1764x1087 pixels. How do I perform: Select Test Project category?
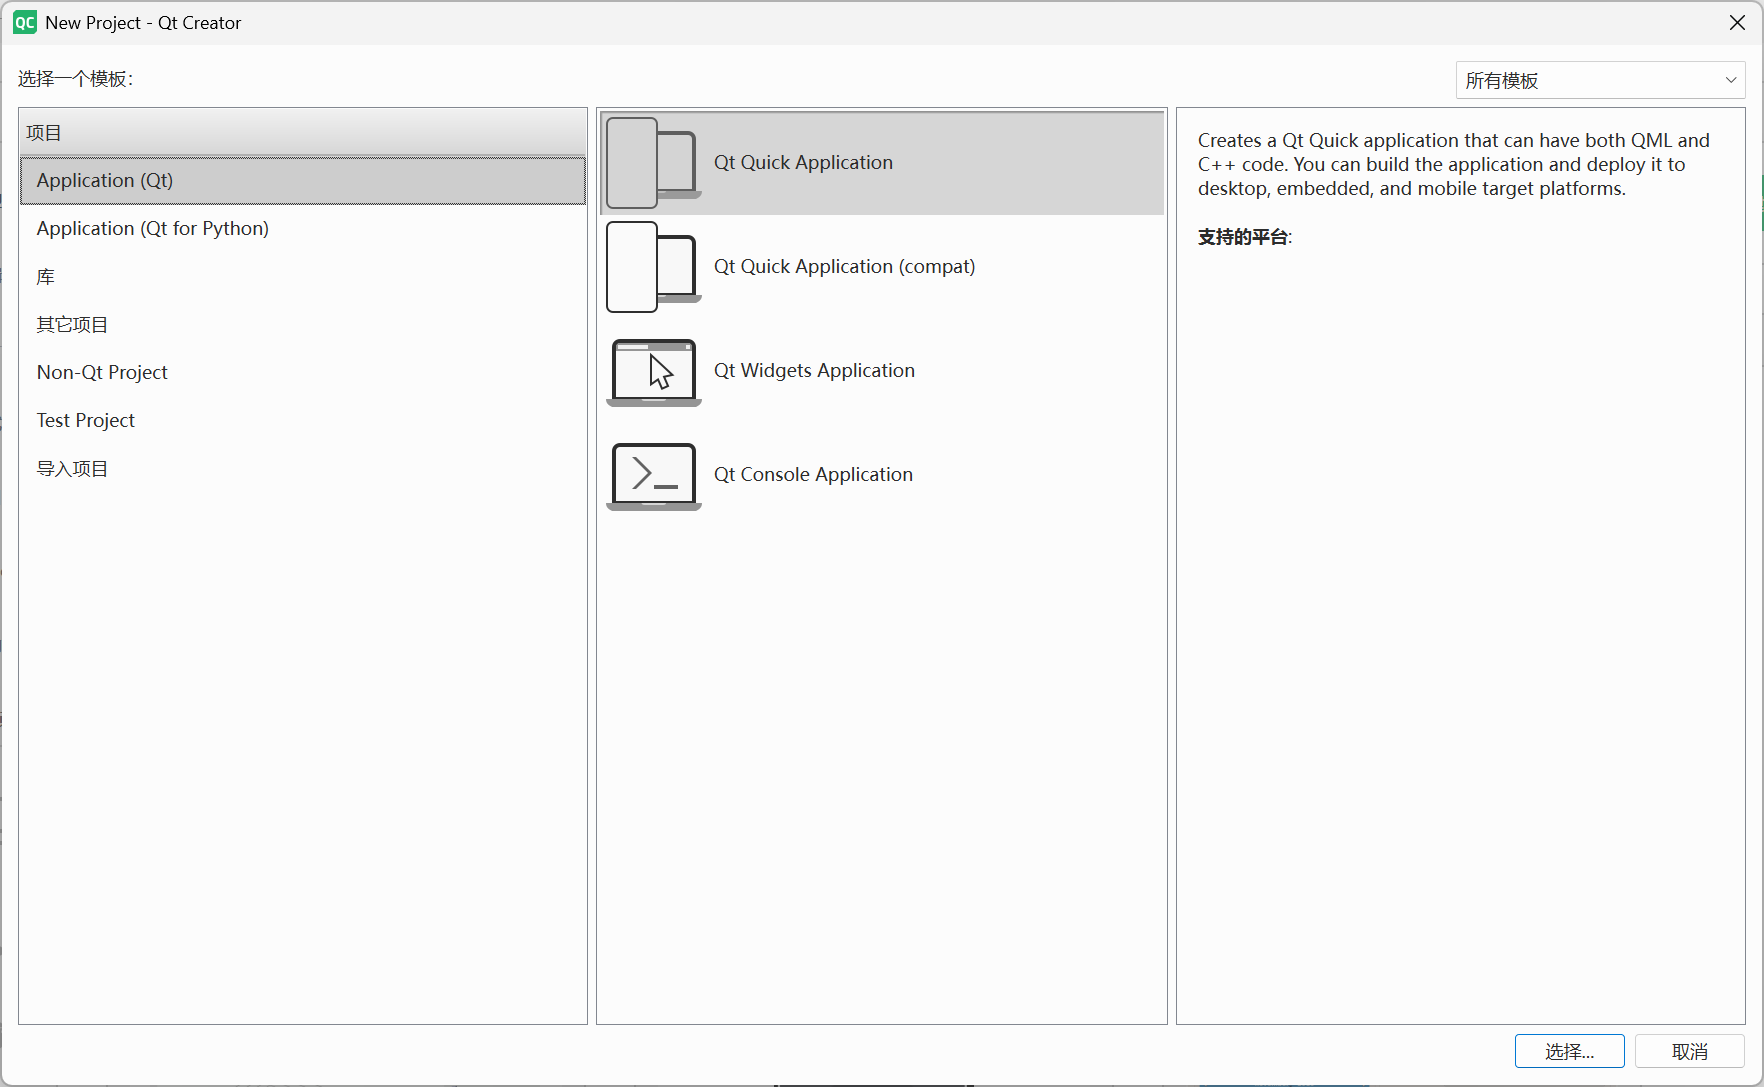303,421
